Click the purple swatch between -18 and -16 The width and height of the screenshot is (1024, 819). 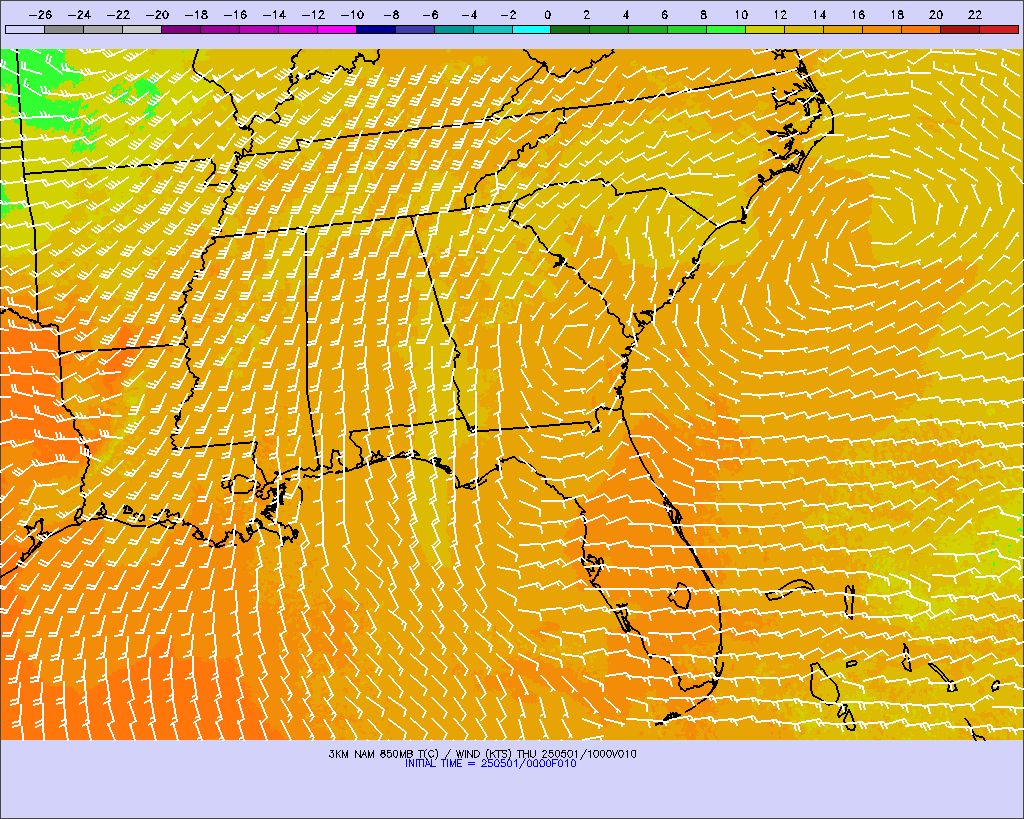[x=220, y=29]
